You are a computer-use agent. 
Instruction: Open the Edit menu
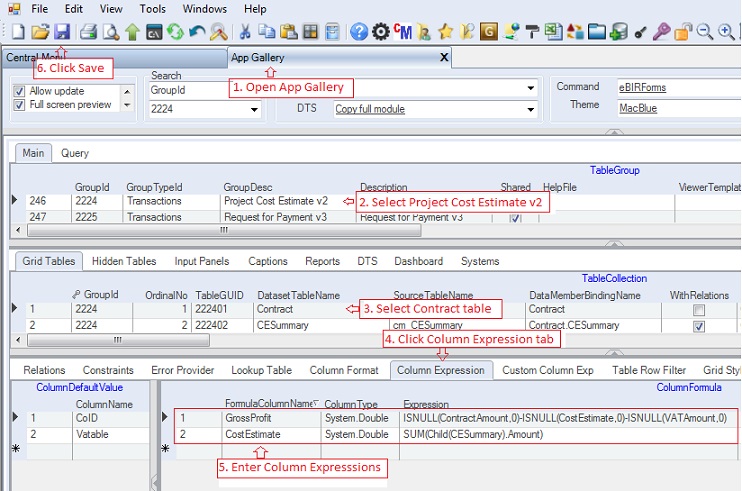click(x=74, y=9)
